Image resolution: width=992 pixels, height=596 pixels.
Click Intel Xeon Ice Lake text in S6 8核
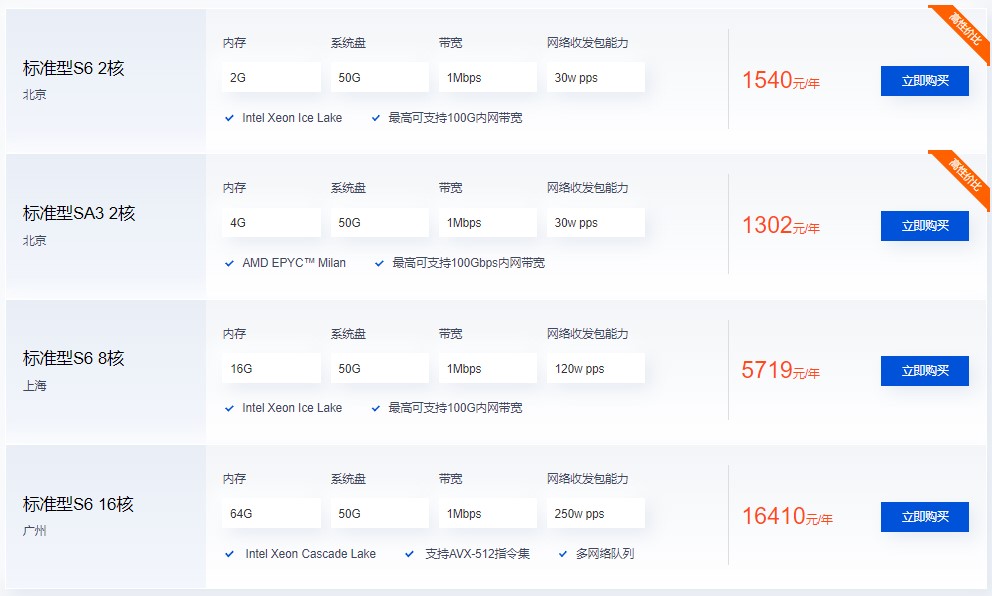click(292, 408)
